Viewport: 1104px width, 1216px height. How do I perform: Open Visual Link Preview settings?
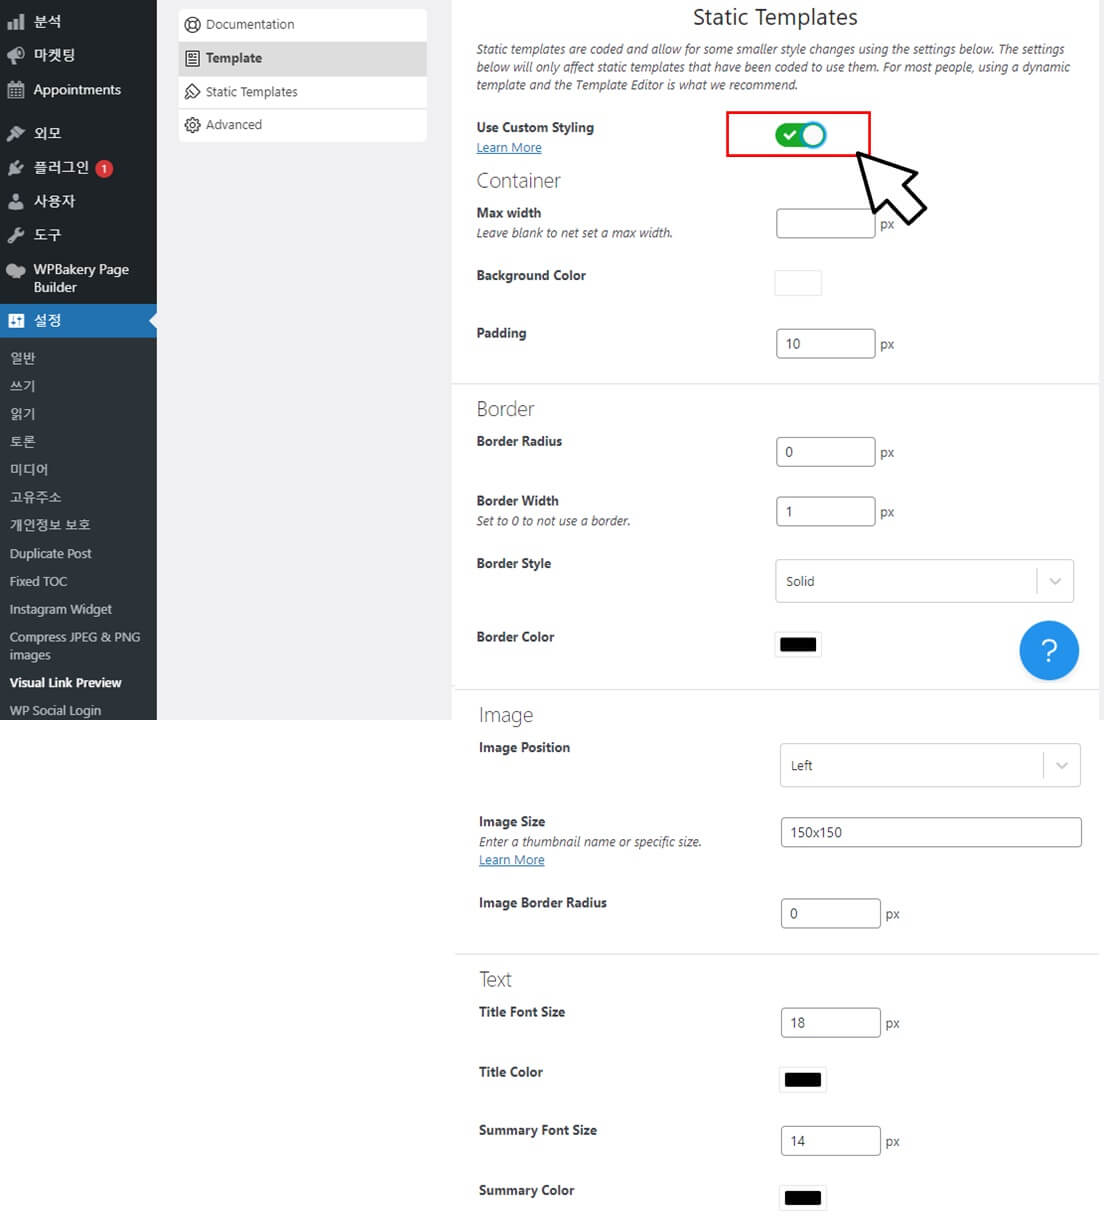(x=65, y=683)
